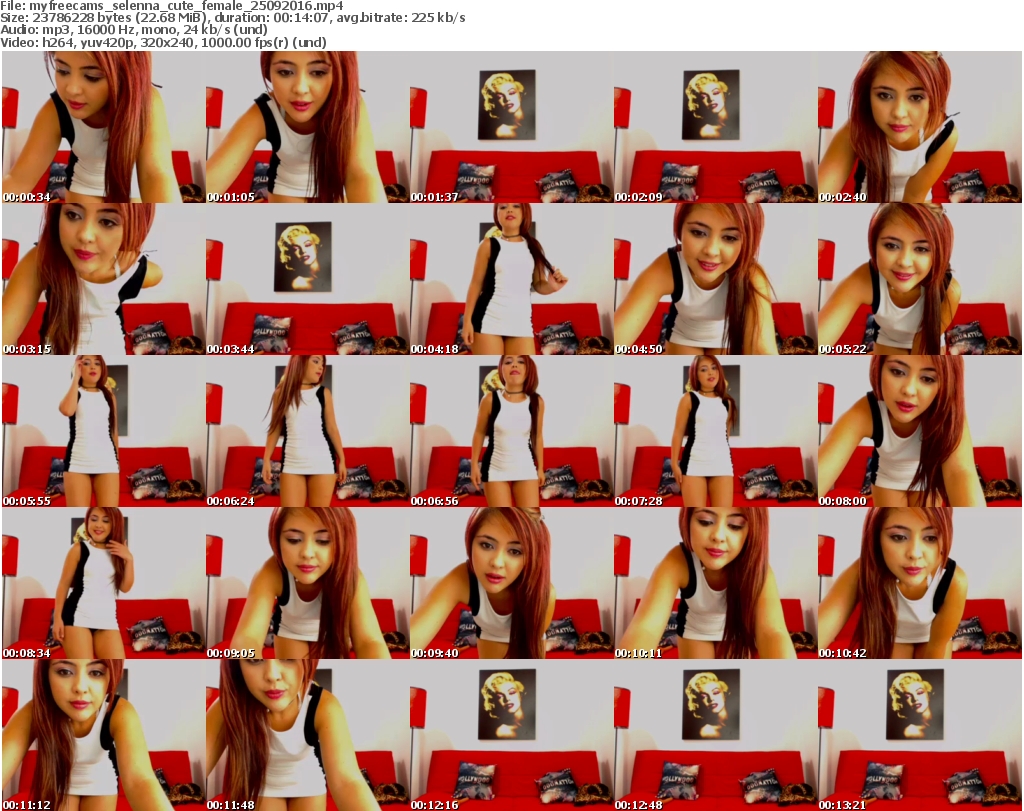The height and width of the screenshot is (811, 1024).
Task: Click the frame at 00:08:34
Action: coord(103,584)
